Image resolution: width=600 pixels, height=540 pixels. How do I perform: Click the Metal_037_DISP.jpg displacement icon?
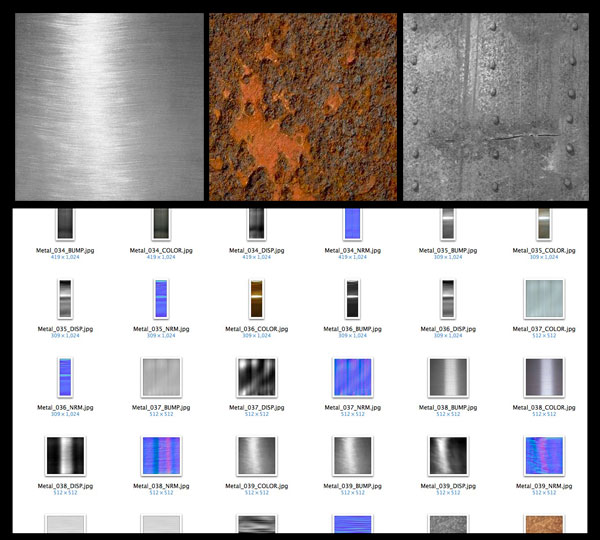point(254,377)
